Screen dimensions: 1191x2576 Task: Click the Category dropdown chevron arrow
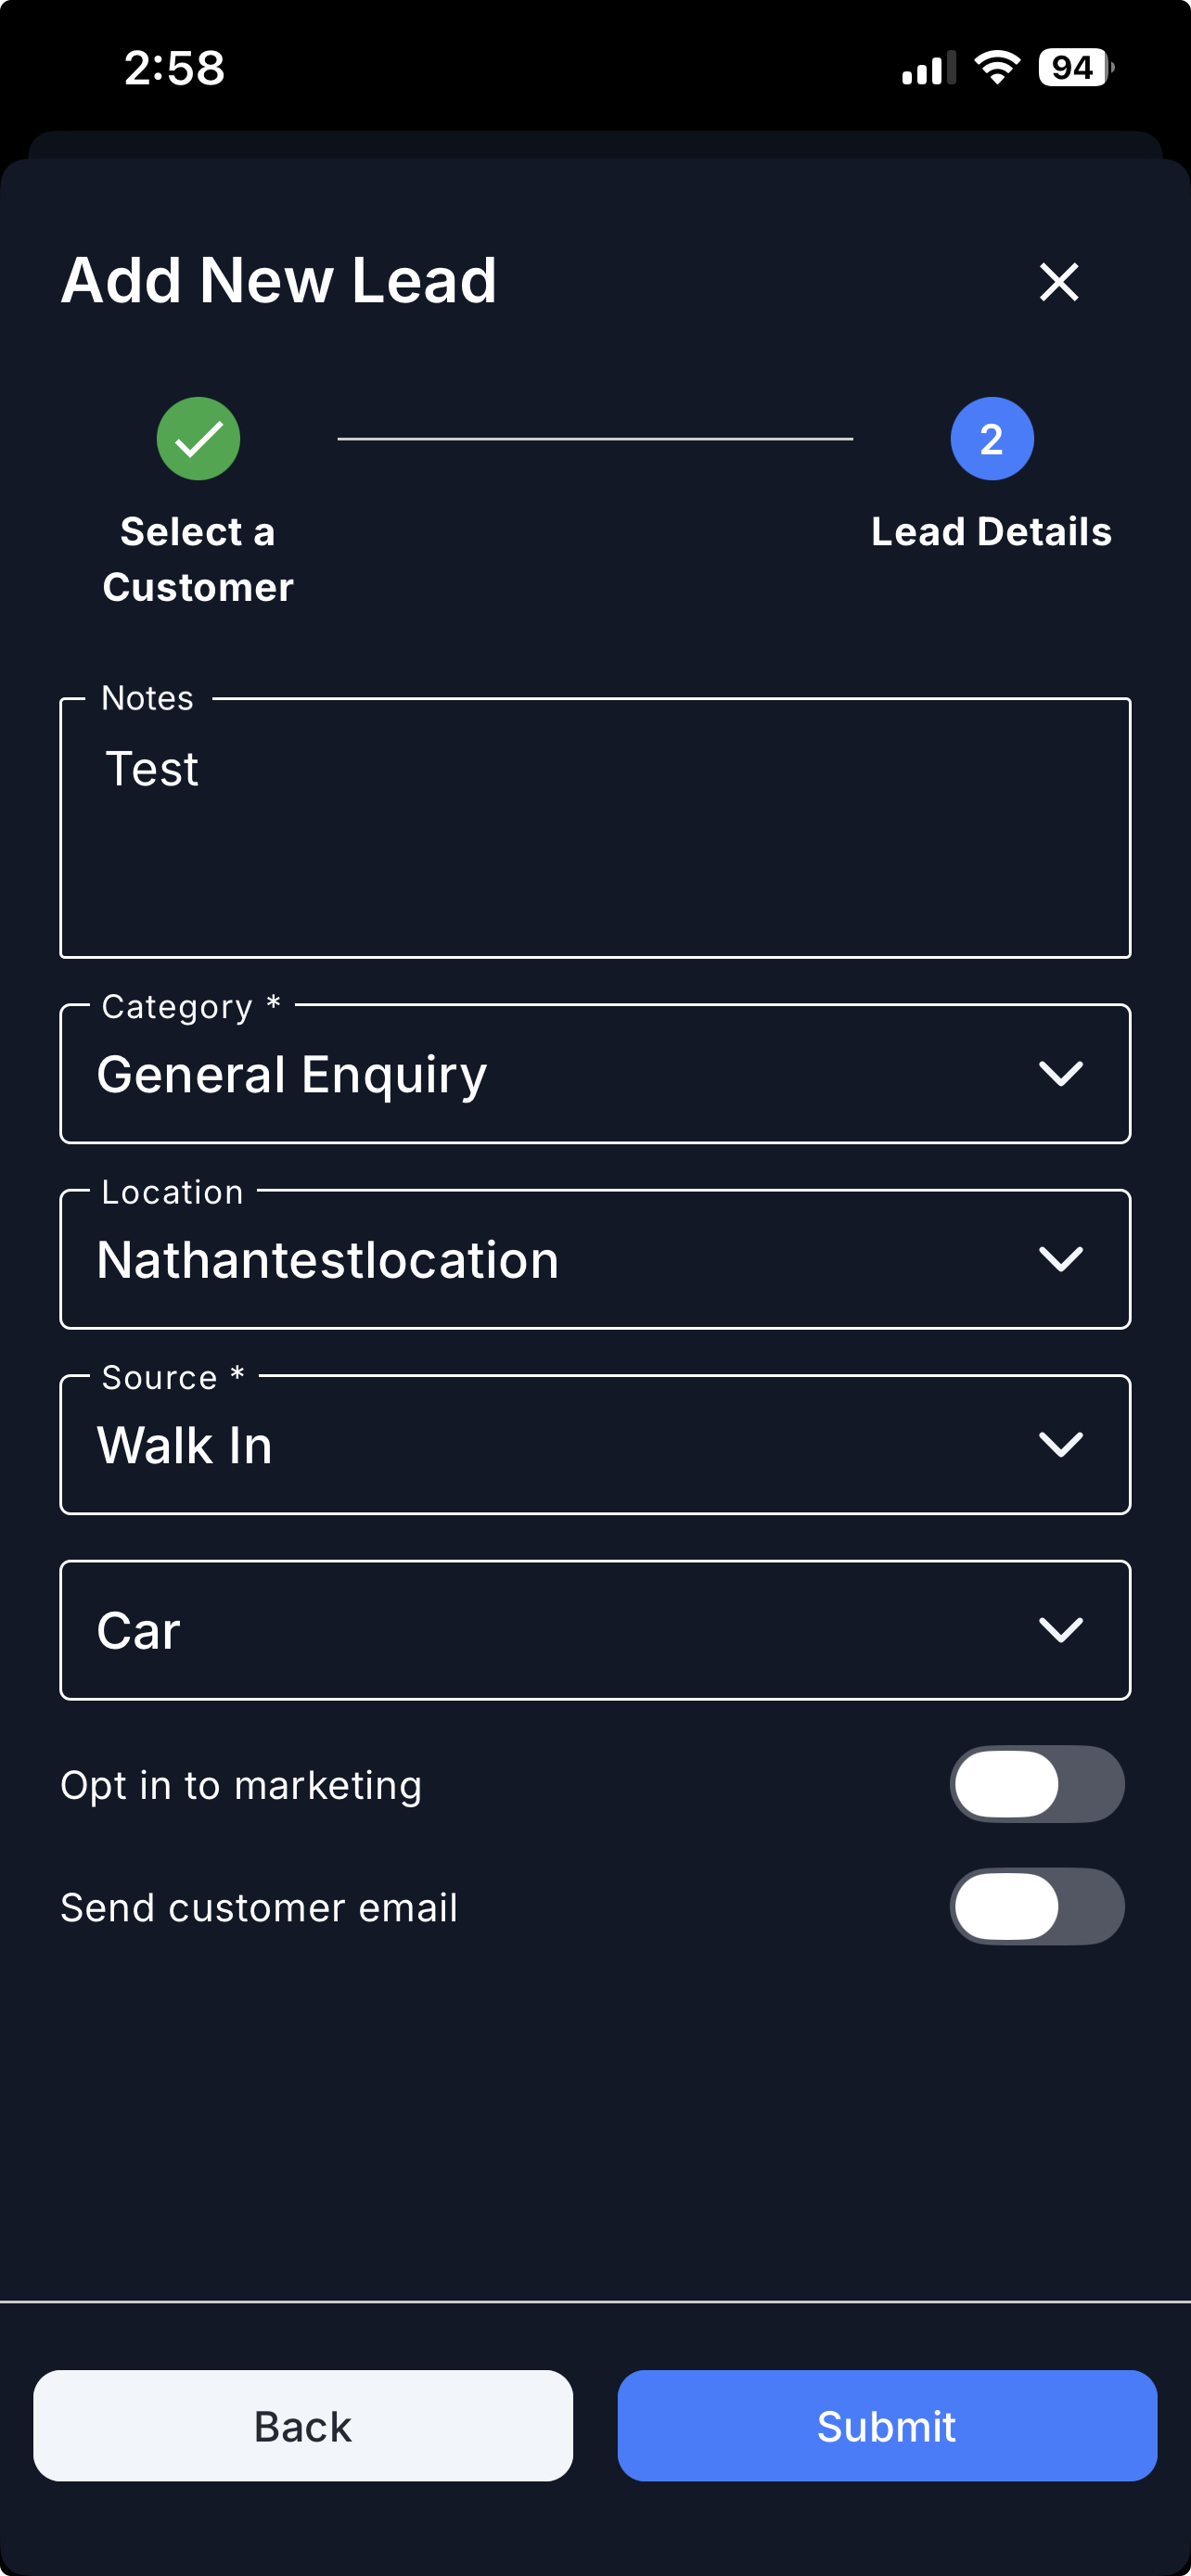coord(1060,1074)
